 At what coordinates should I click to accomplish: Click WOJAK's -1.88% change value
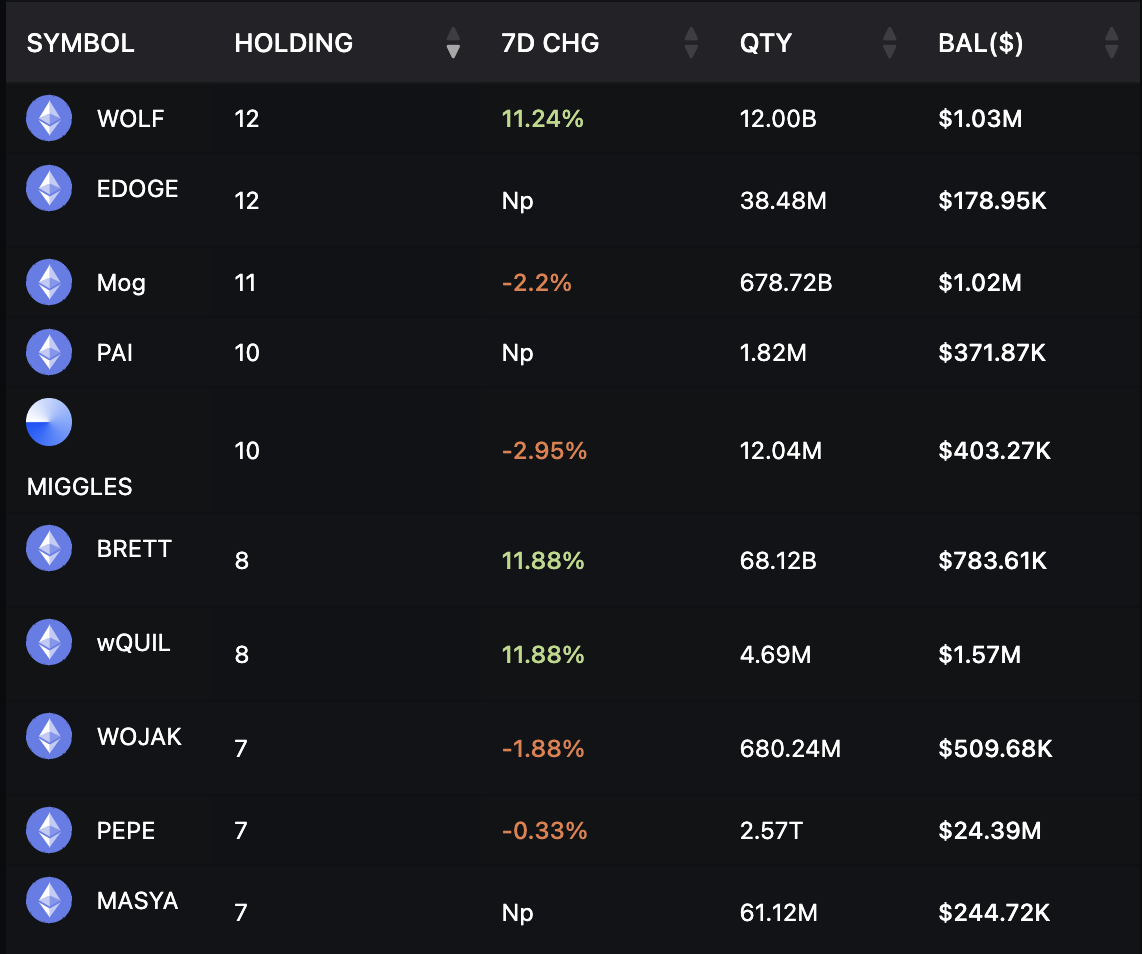pyautogui.click(x=543, y=748)
